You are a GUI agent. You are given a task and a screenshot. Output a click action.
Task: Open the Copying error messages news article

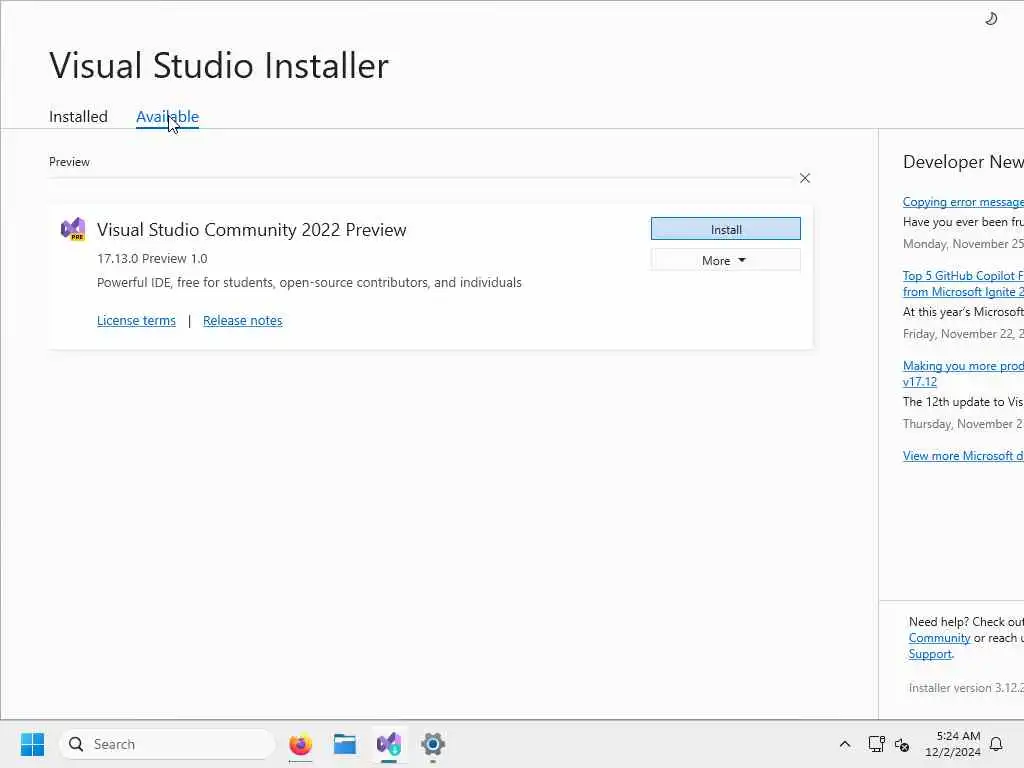963,202
